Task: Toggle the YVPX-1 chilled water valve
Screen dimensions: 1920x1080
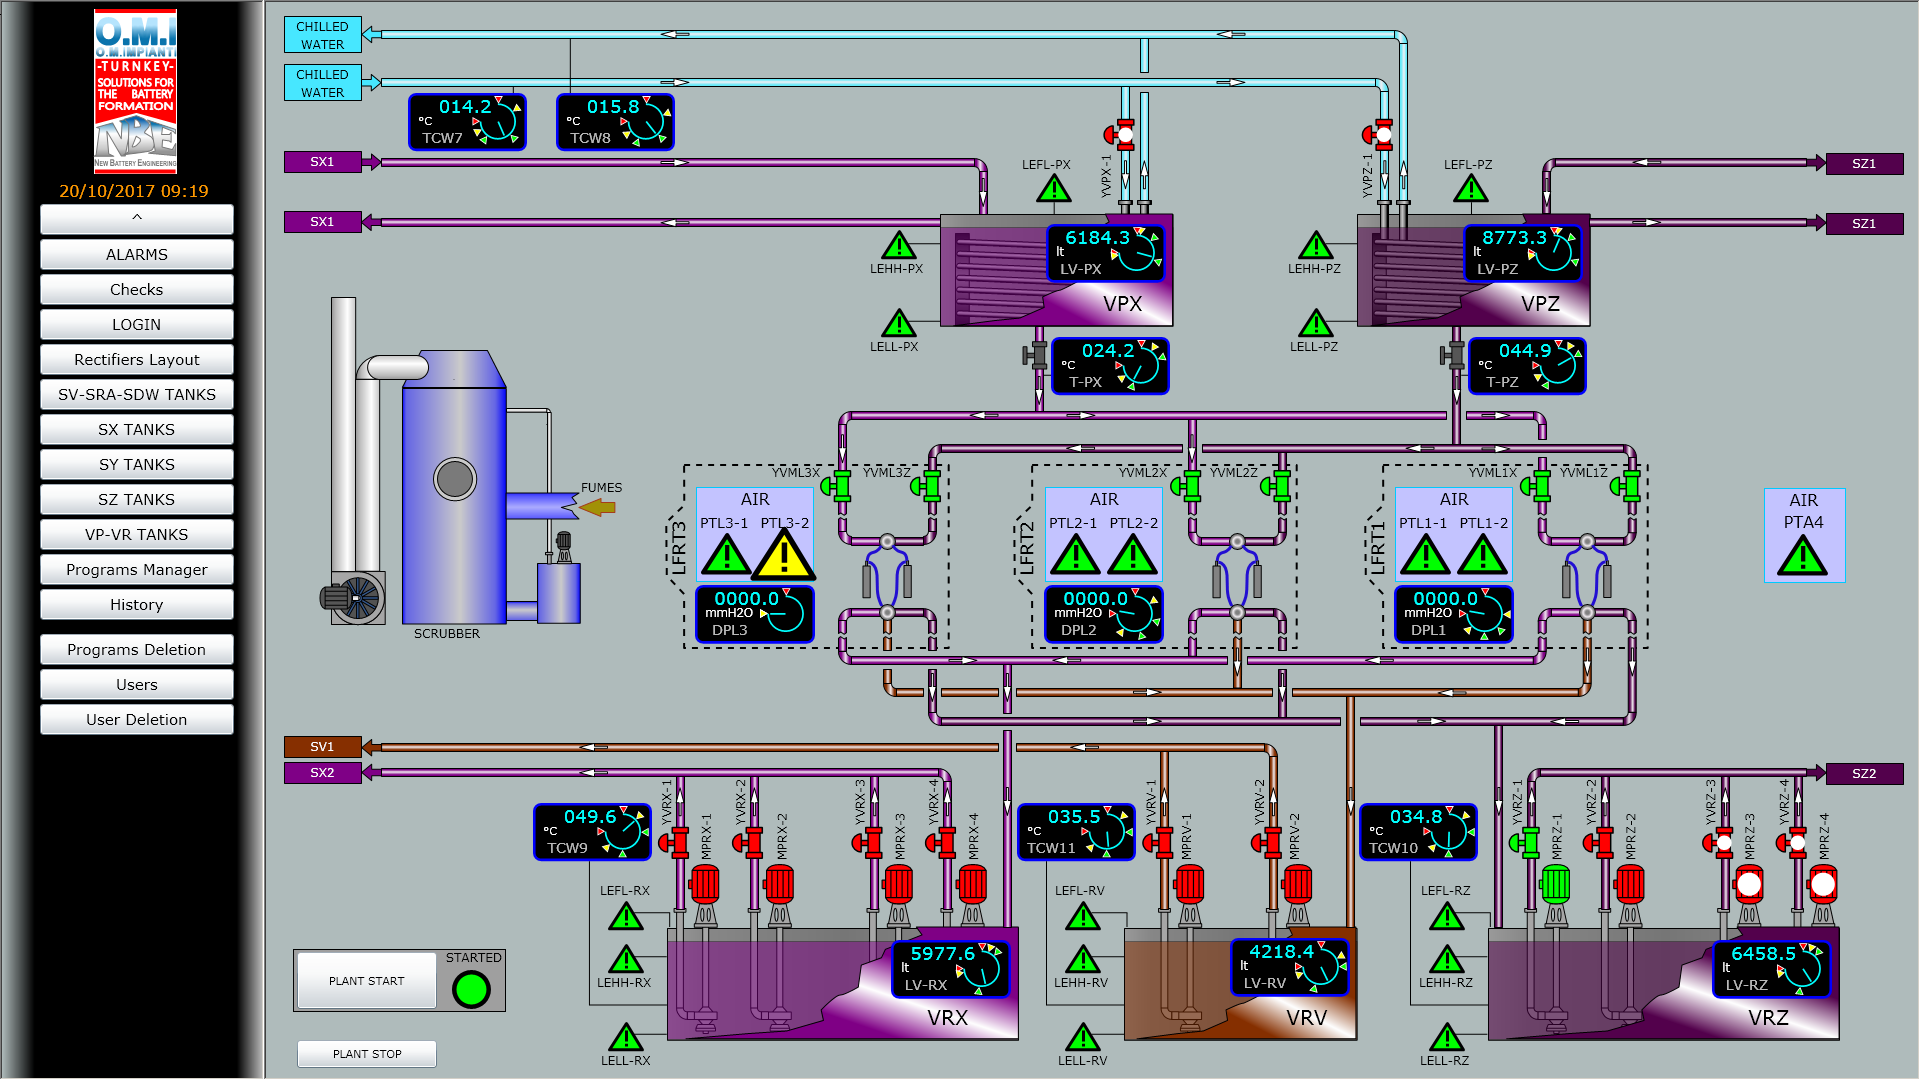Action: [x=1122, y=134]
